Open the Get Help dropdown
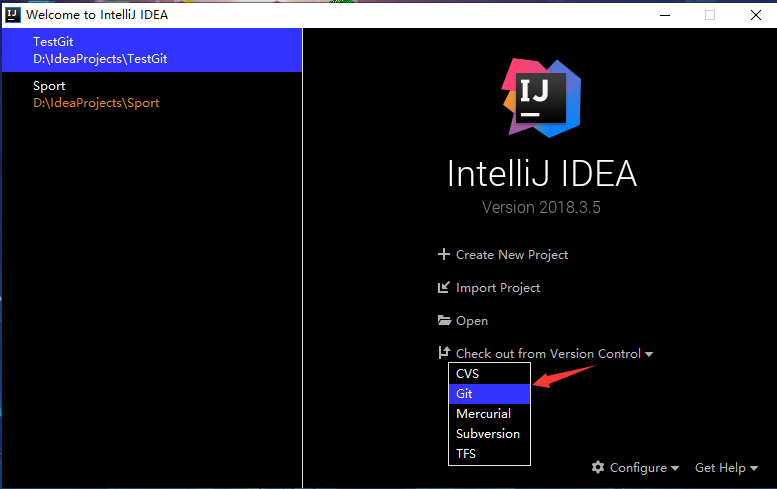 coord(726,468)
